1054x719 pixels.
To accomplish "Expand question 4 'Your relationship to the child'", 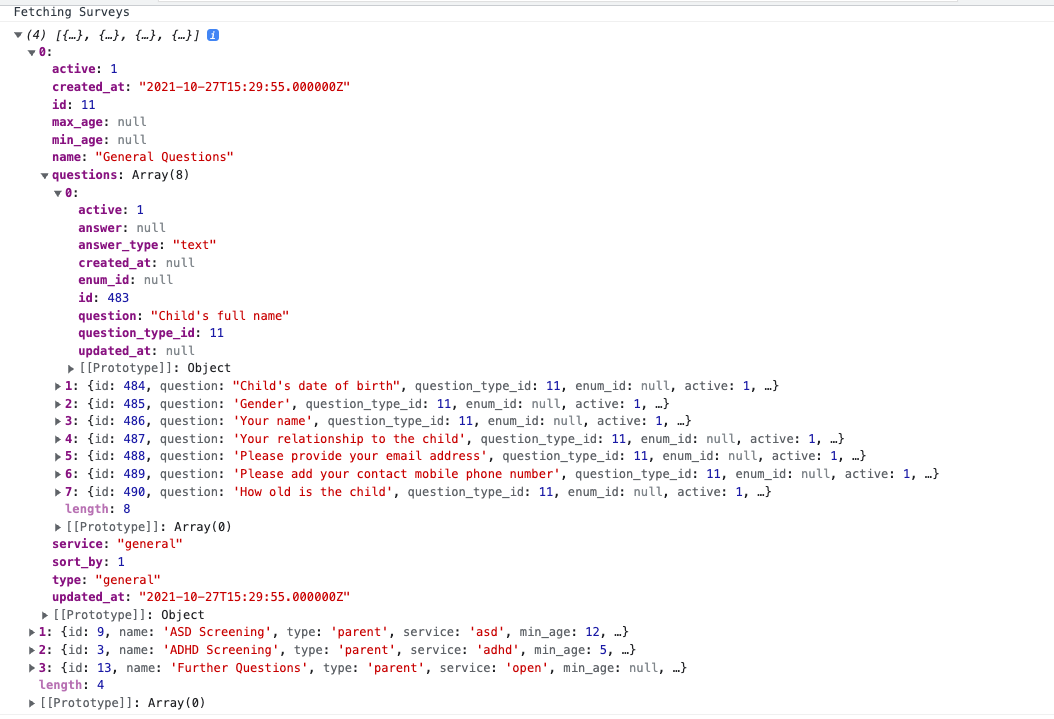I will [x=58, y=439].
